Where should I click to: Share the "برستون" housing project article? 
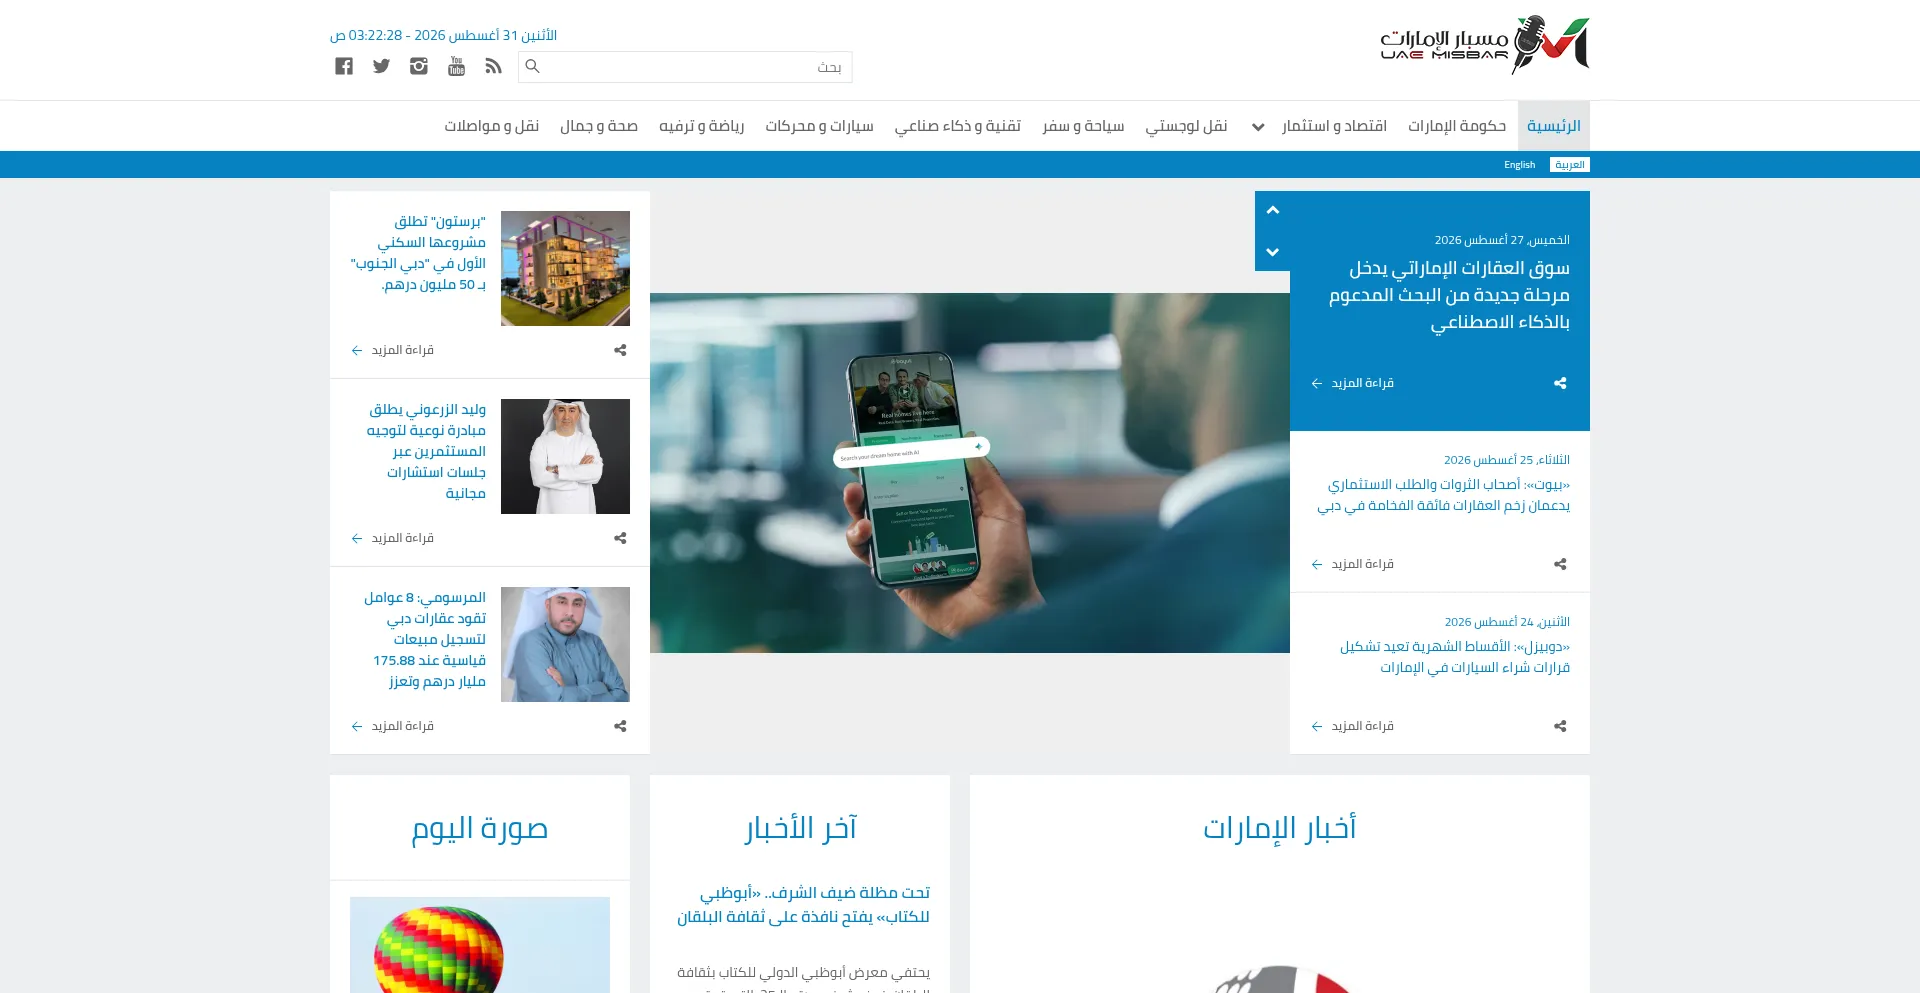coord(620,350)
